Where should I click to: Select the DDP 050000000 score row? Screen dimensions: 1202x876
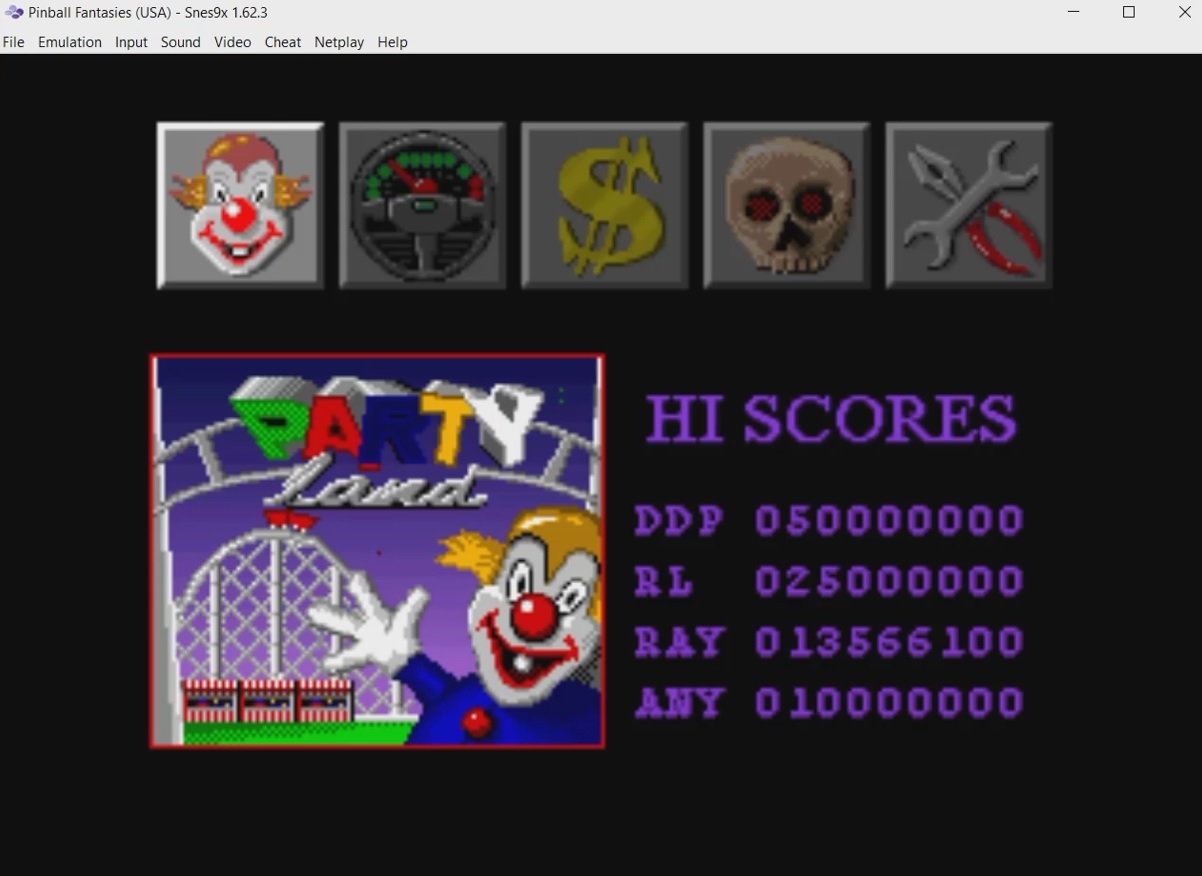tap(829, 520)
